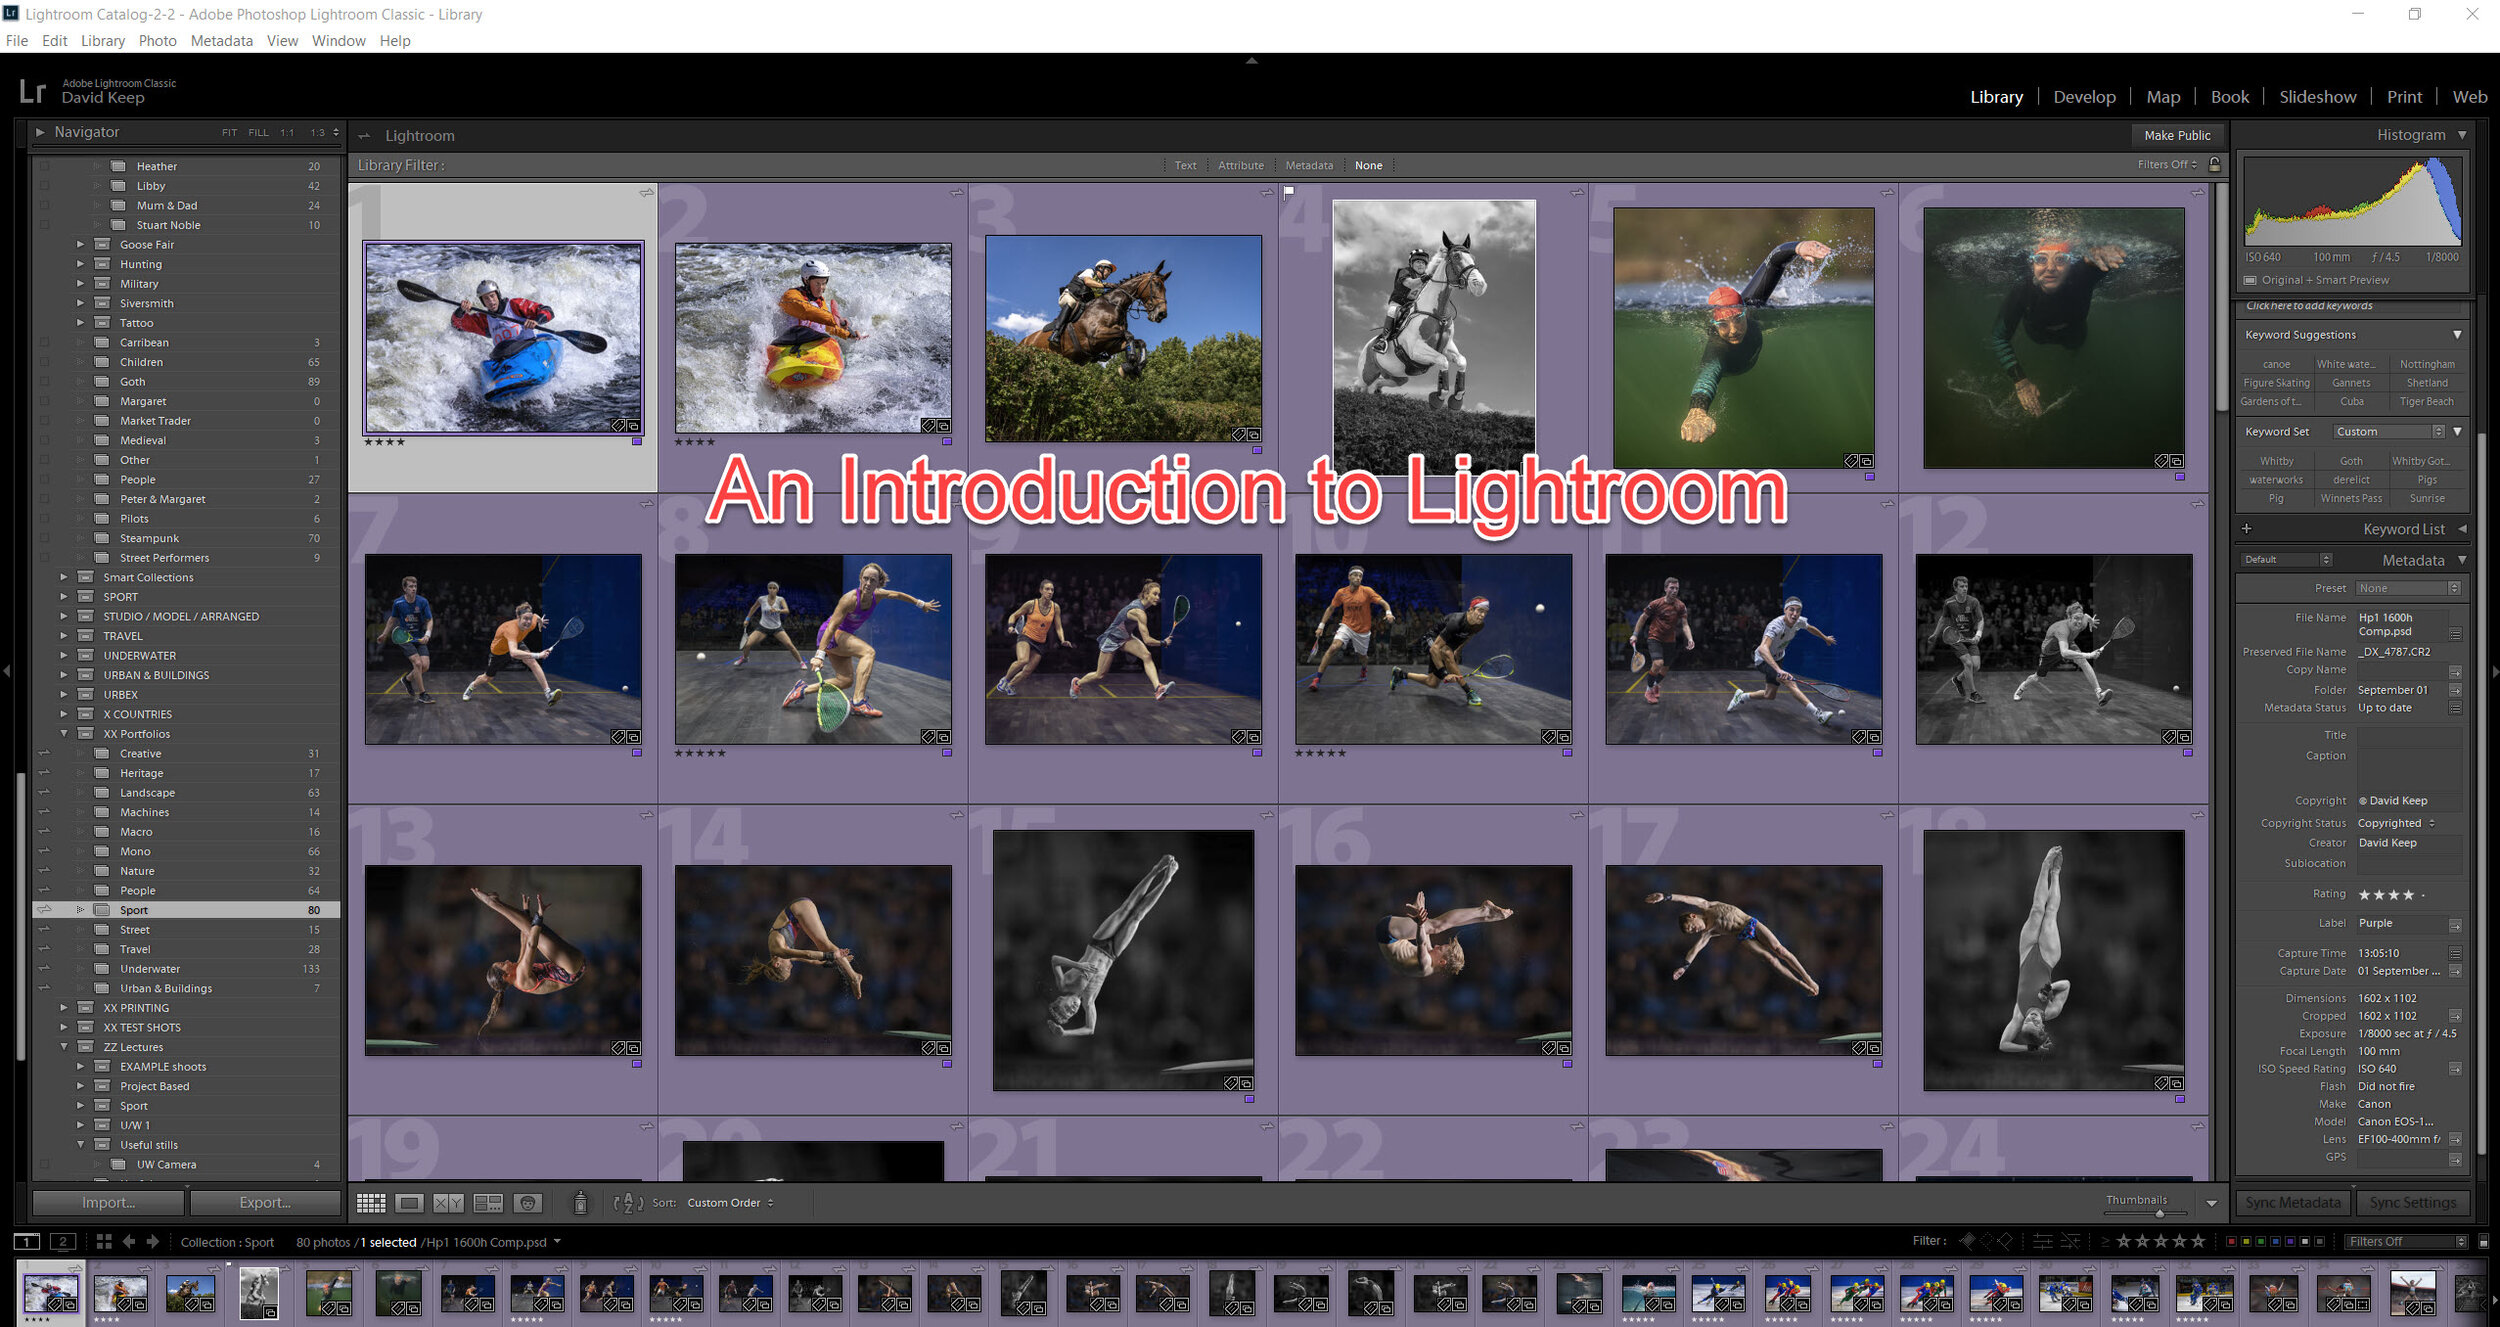Open File Name batch rename icon
This screenshot has height=1327, width=2500.
2455,634
